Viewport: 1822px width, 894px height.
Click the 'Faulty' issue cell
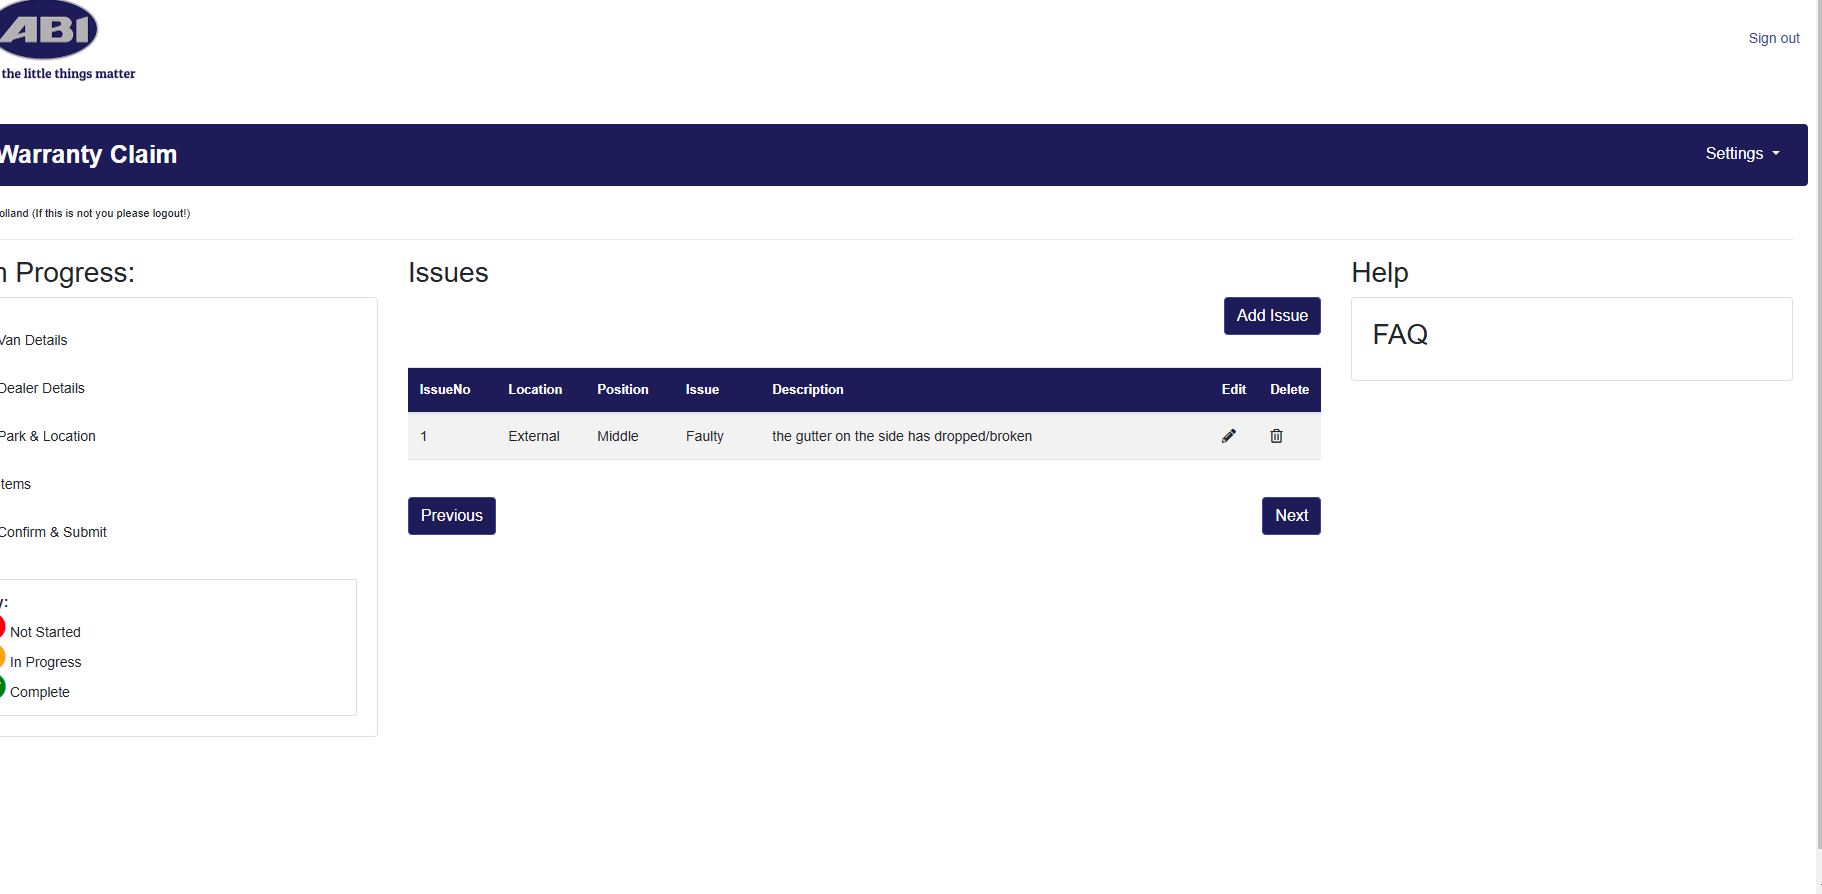coord(705,436)
